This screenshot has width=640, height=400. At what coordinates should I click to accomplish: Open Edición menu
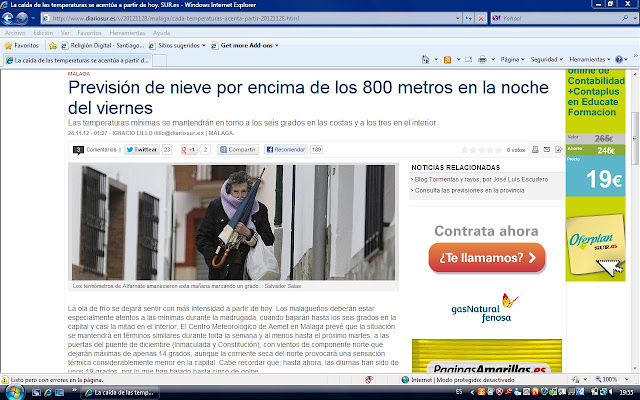click(43, 33)
